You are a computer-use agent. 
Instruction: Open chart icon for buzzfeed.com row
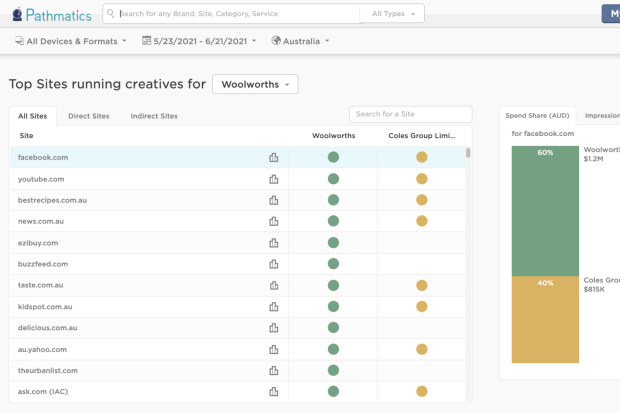pos(274,264)
